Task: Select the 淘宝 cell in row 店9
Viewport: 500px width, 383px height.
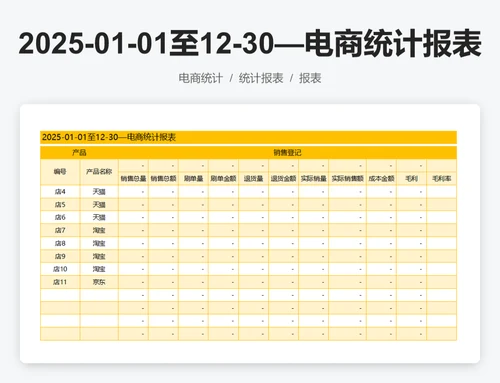Action: (99, 256)
